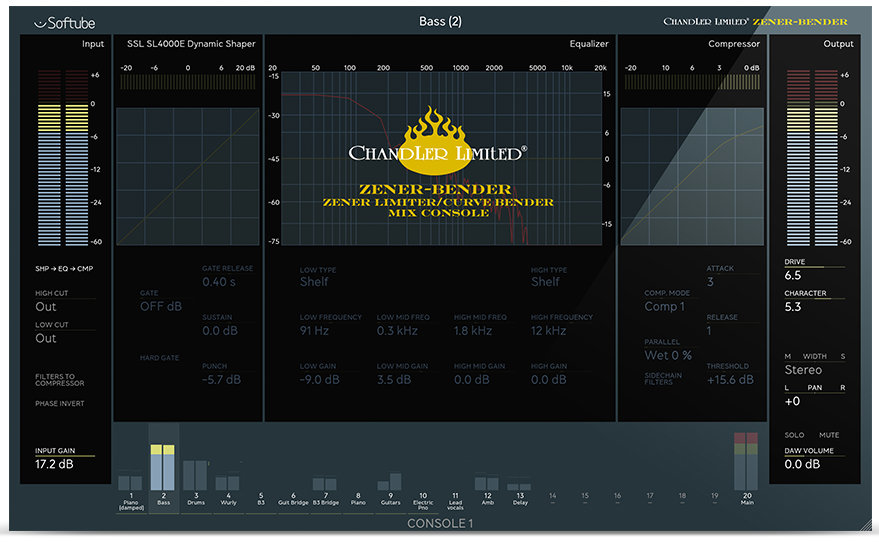Click the window resize grip corner
The height and width of the screenshot is (542, 879).
pyautogui.click(x=866, y=525)
